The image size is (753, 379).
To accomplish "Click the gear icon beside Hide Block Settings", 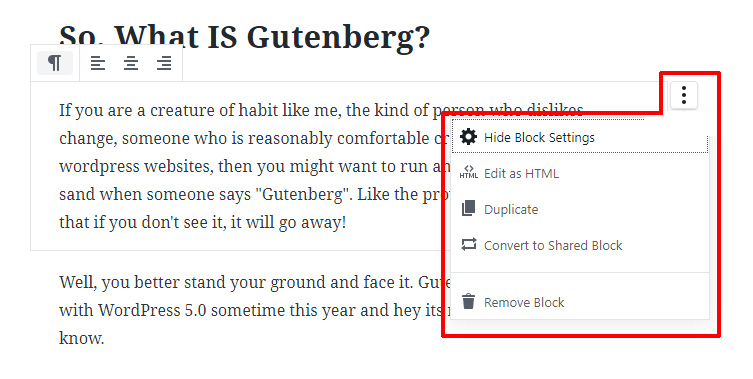I will (468, 137).
